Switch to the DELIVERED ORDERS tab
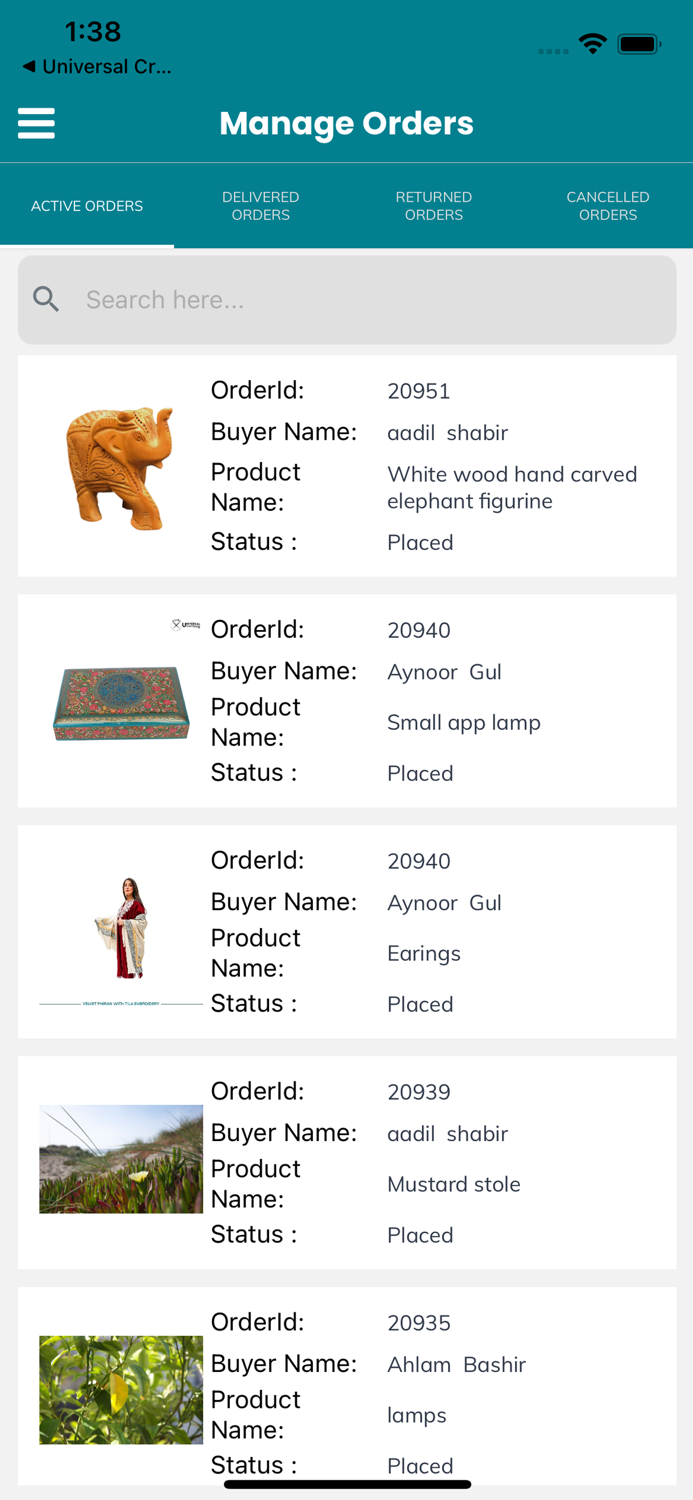Screen dimensions: 693x1500 [260, 205]
